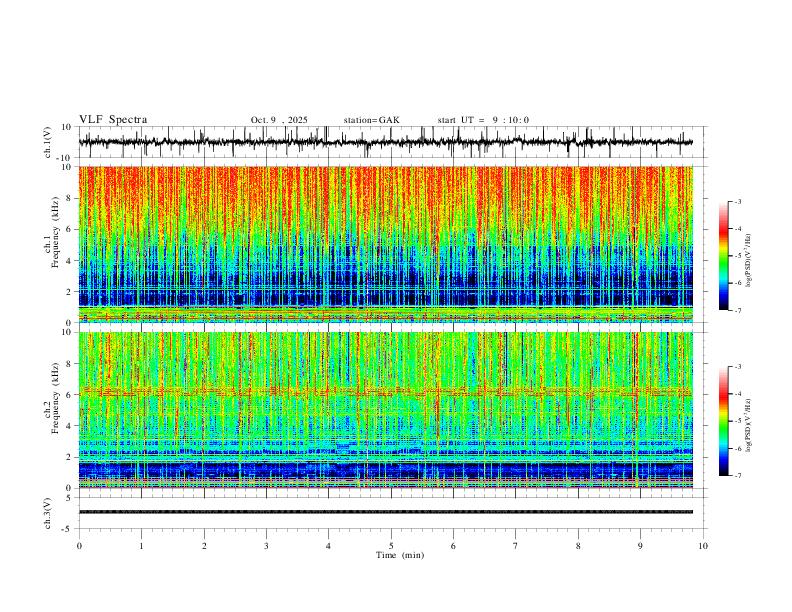Click the ch.1 voltage waveform trace
This screenshot has height=612, width=792.
[x=385, y=142]
